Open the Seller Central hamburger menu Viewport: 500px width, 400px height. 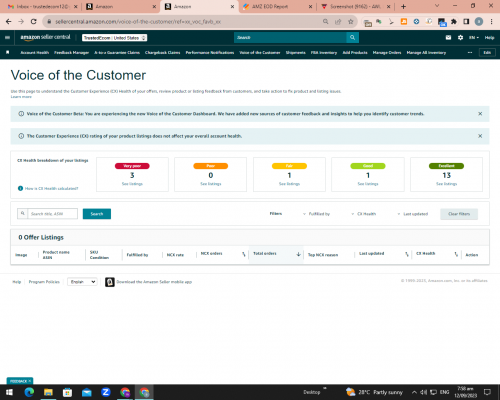tap(7, 37)
